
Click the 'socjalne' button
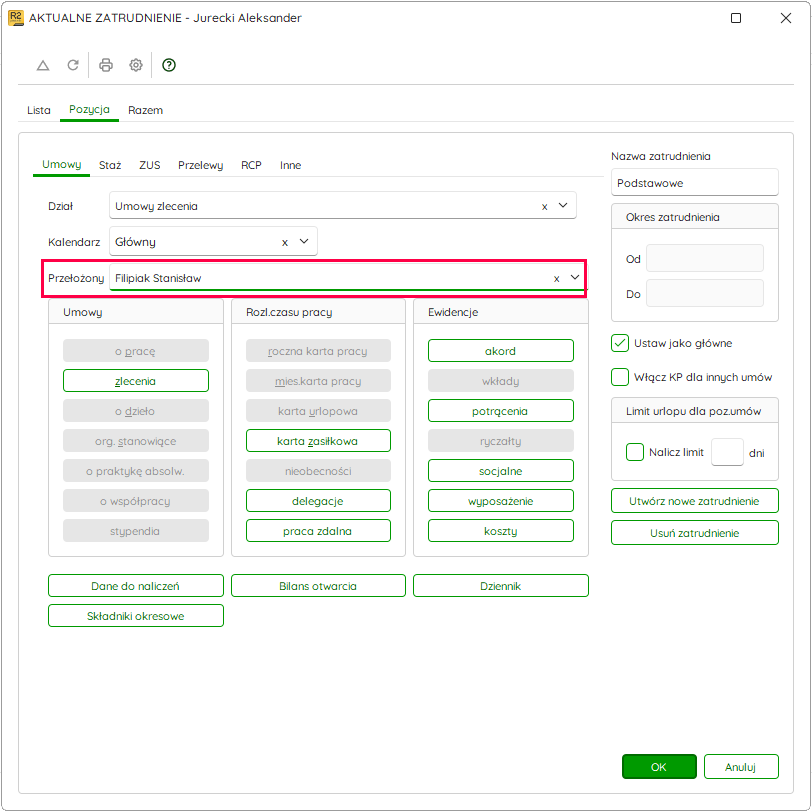[x=501, y=471]
